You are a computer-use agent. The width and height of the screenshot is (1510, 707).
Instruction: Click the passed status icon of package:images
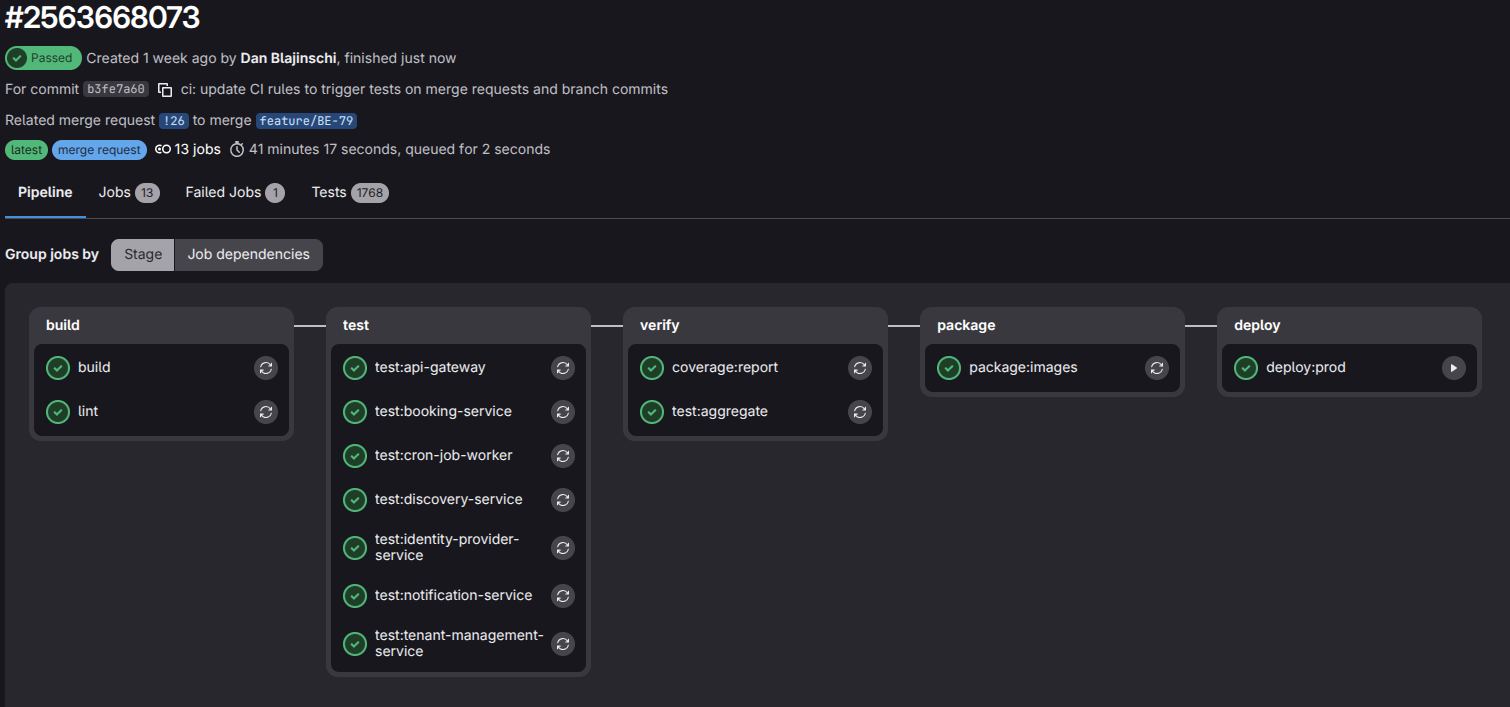click(x=949, y=367)
